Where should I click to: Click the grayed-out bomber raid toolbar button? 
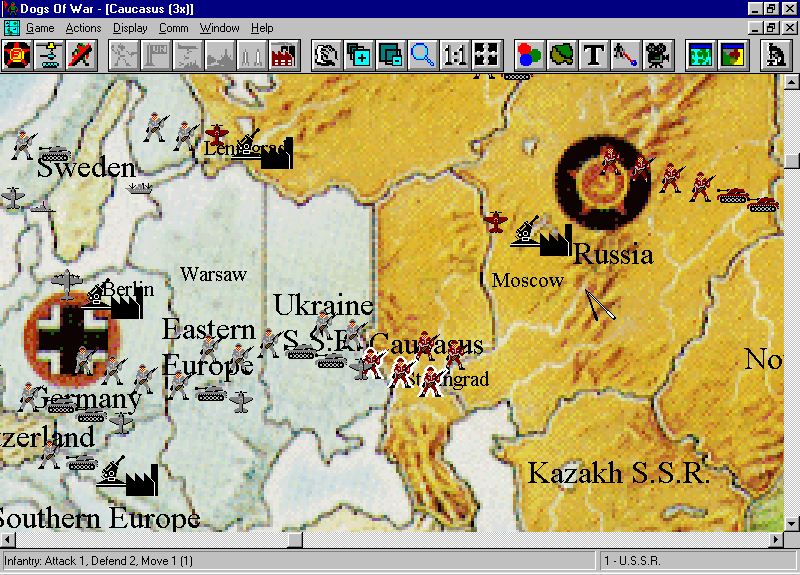(188, 55)
